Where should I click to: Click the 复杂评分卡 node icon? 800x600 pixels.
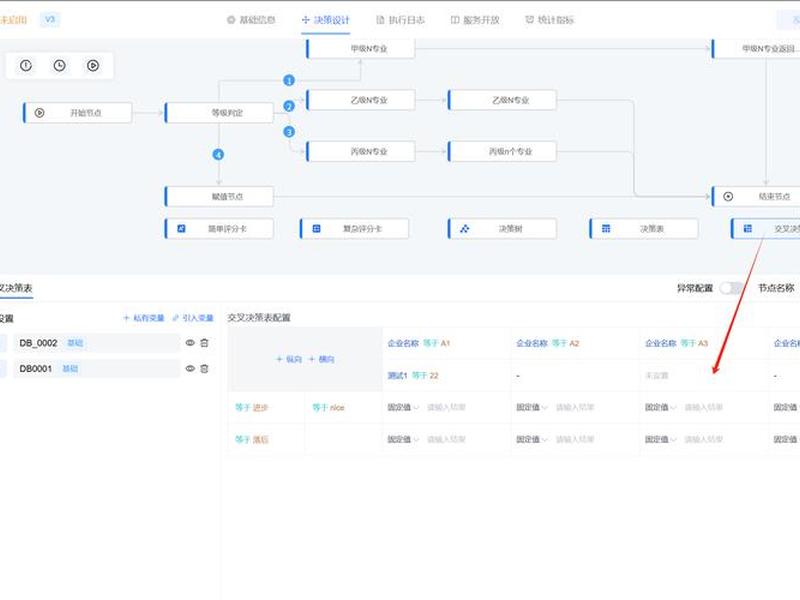click(x=316, y=229)
